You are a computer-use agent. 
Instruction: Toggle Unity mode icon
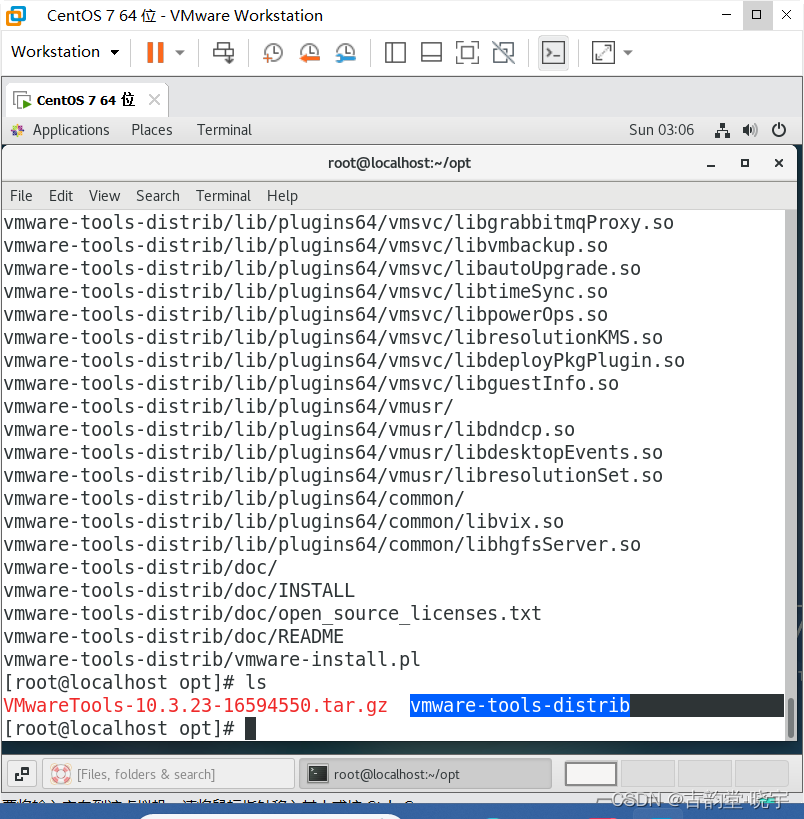[504, 52]
